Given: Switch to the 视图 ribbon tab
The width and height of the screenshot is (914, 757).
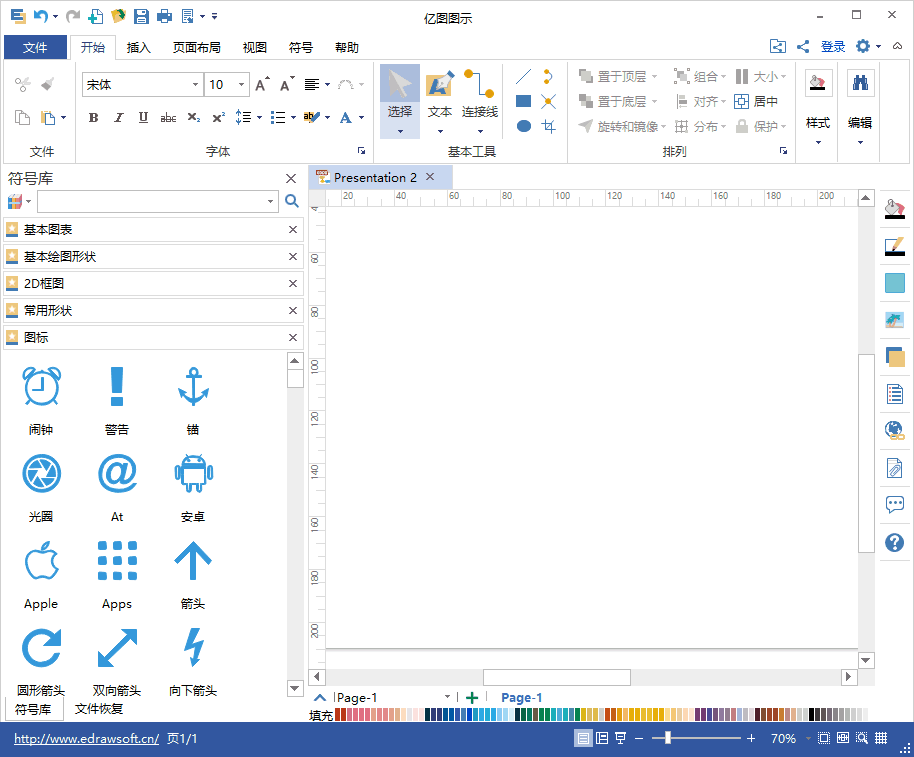Looking at the screenshot, I should pyautogui.click(x=254, y=47).
